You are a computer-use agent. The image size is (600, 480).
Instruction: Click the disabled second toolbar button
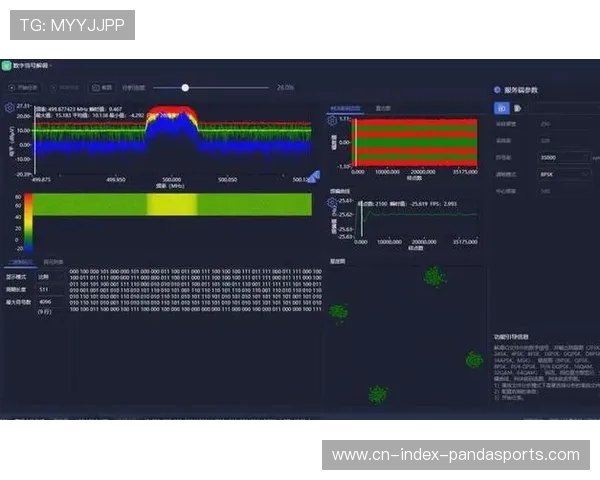(64, 87)
